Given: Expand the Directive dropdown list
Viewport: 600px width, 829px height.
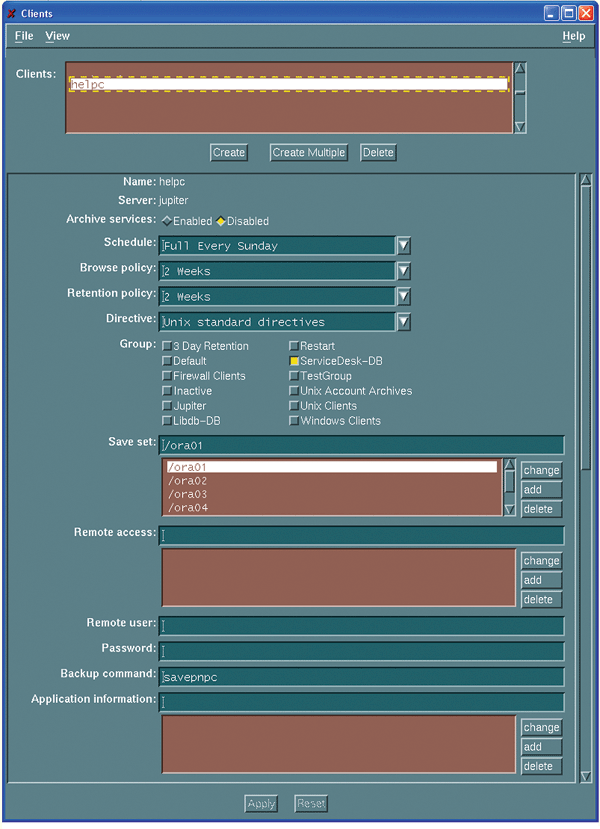Looking at the screenshot, I should (403, 322).
